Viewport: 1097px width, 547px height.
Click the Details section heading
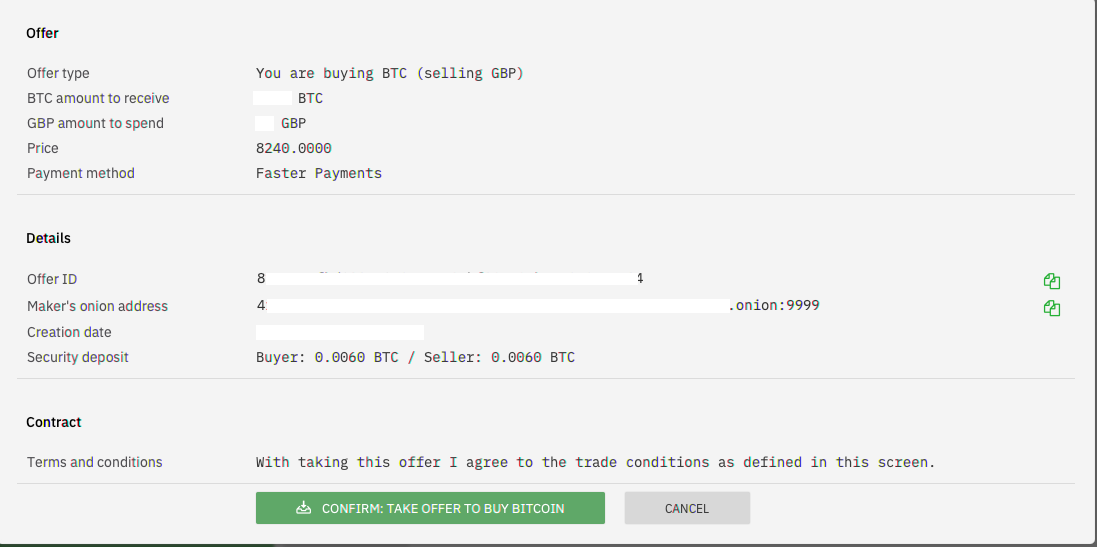[x=48, y=239]
